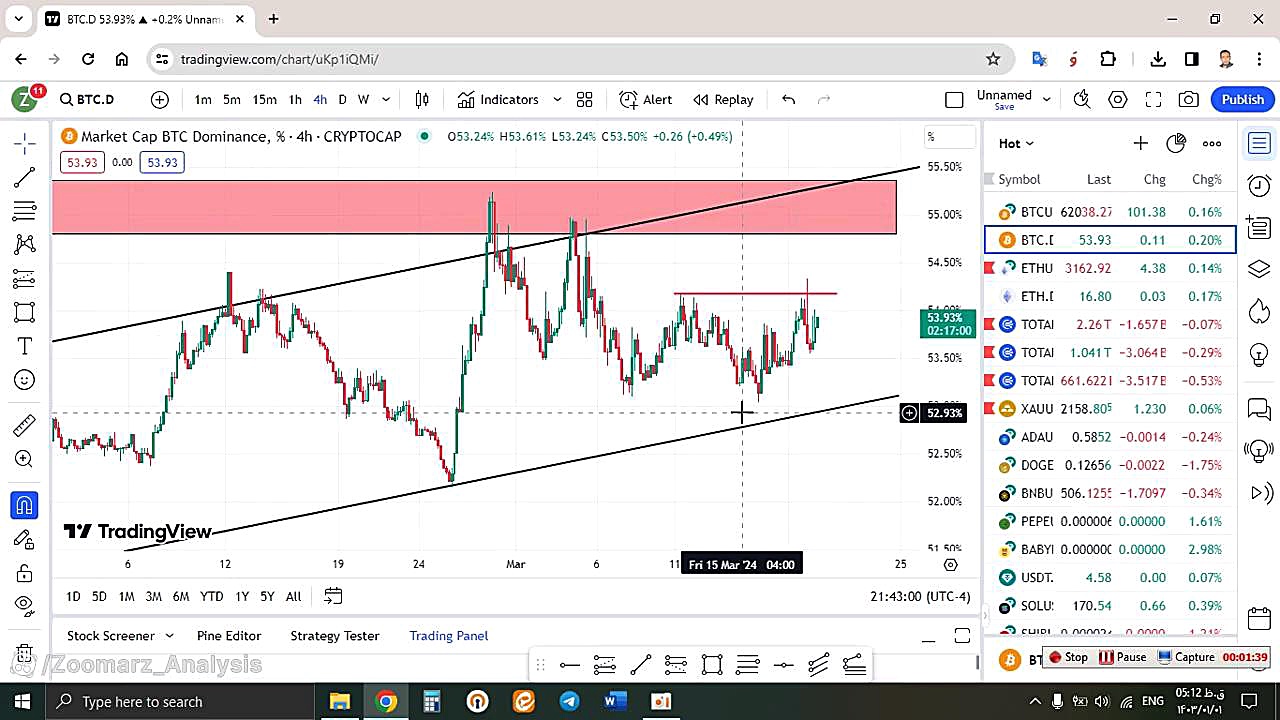Open the candle chart style selector
Viewport: 1280px width, 720px height.
422,99
